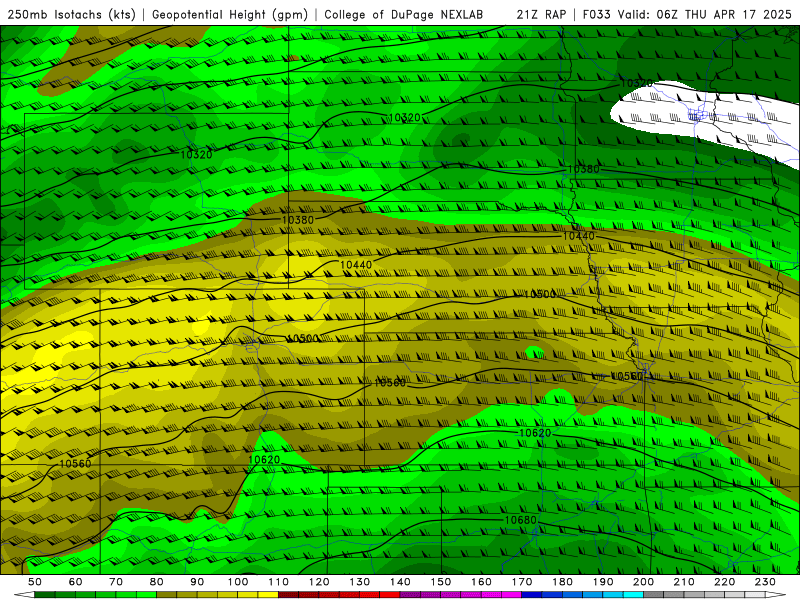Click the "College of DuPage NEXLAB" header text
Viewport: 800px width, 600px height.
(404, 15)
